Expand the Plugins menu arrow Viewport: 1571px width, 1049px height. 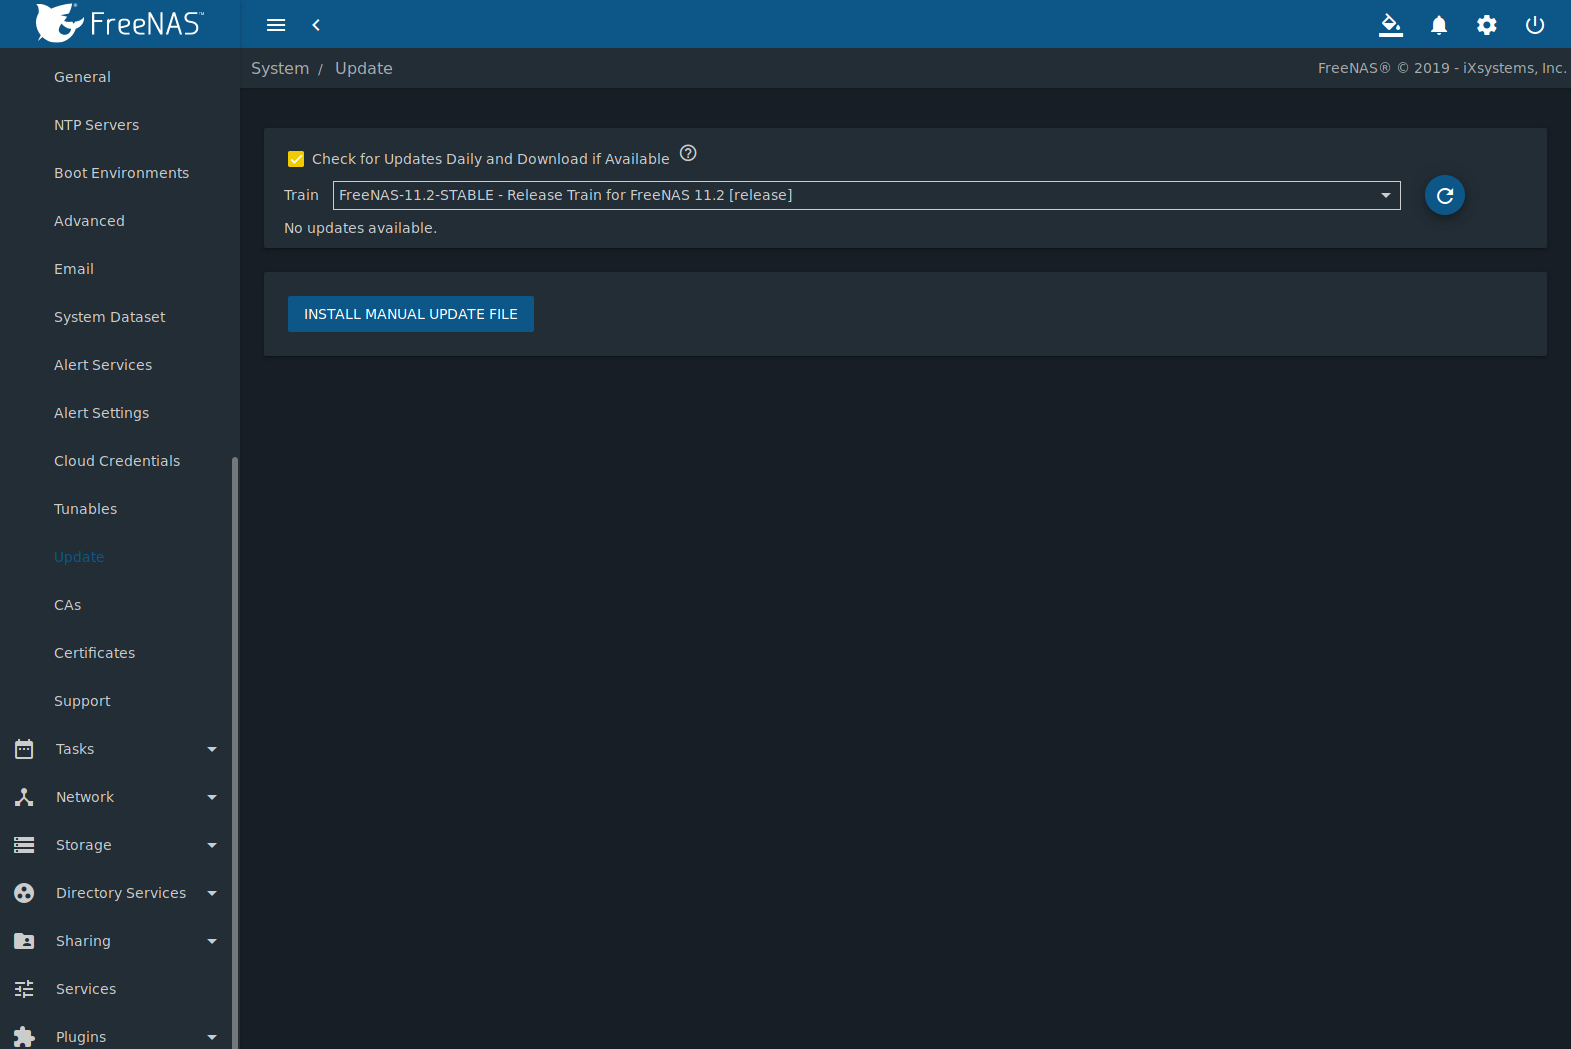(212, 1037)
